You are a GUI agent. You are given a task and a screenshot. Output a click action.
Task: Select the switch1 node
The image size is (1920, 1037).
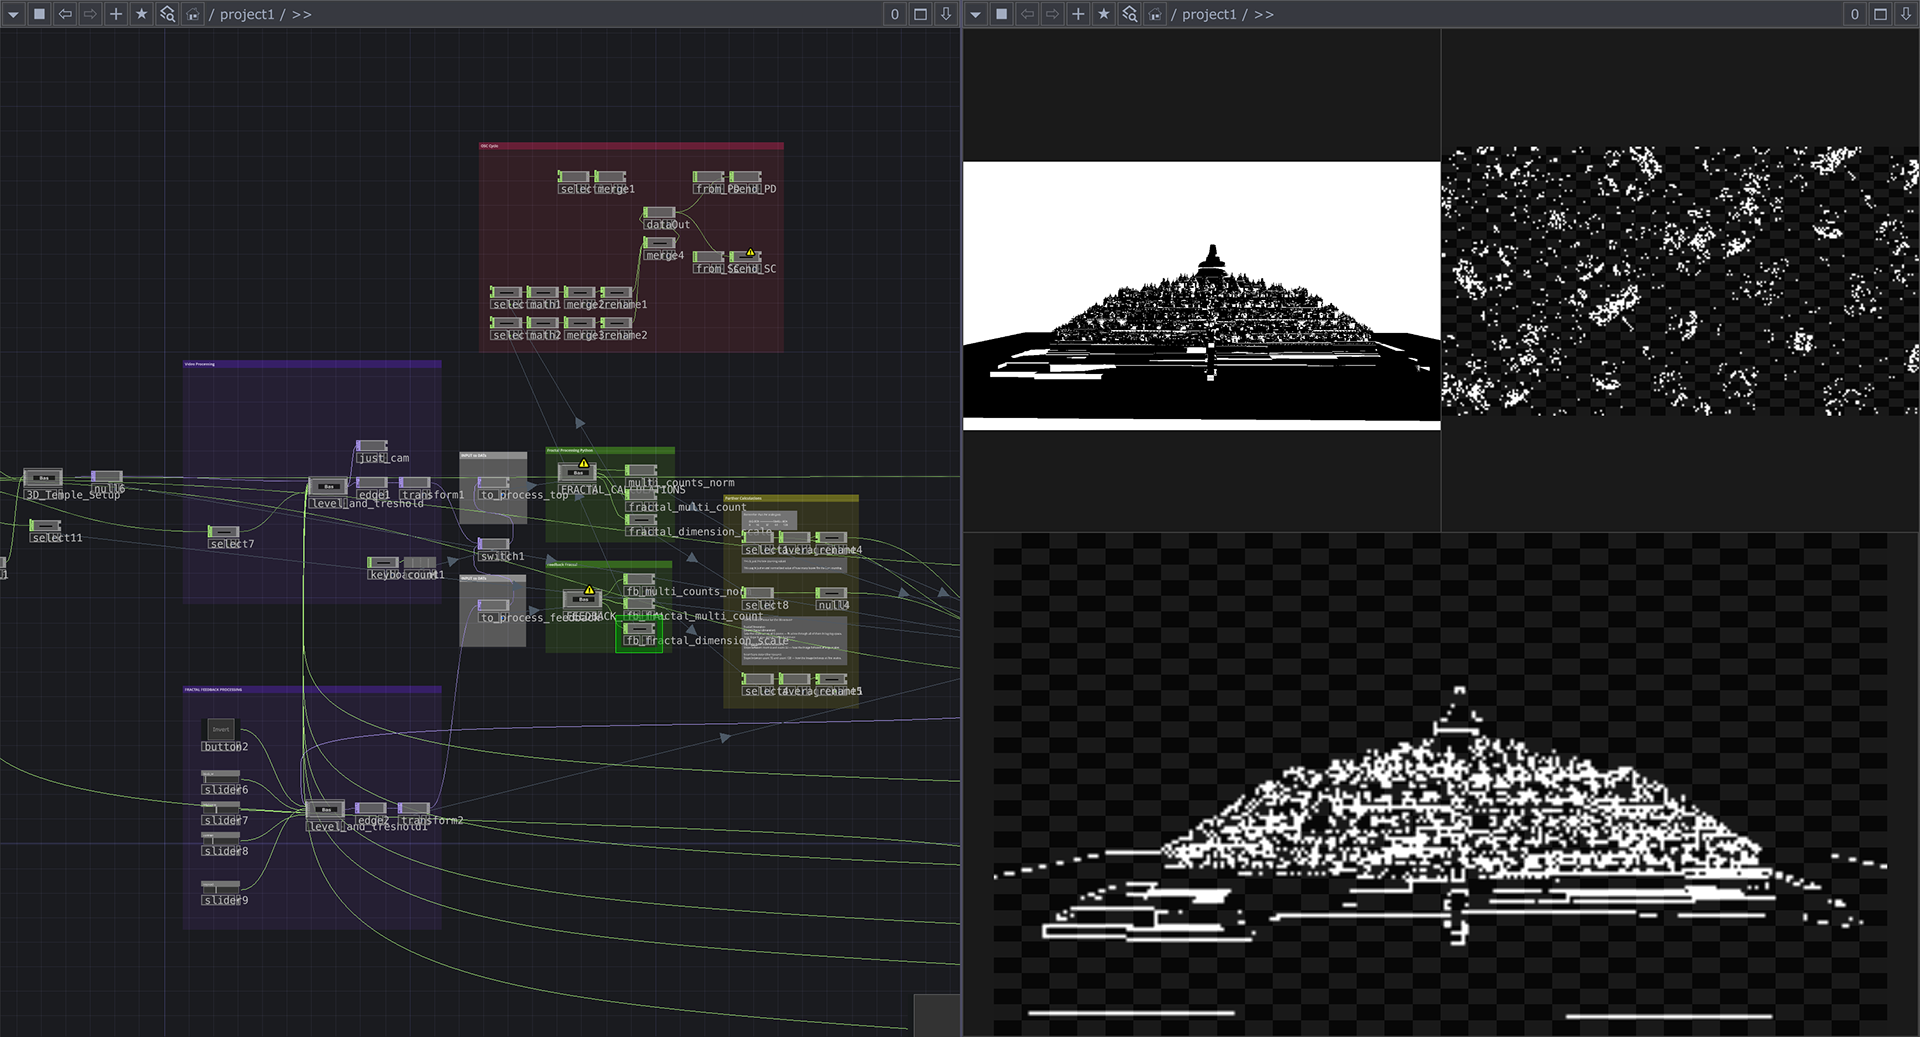tap(494, 544)
